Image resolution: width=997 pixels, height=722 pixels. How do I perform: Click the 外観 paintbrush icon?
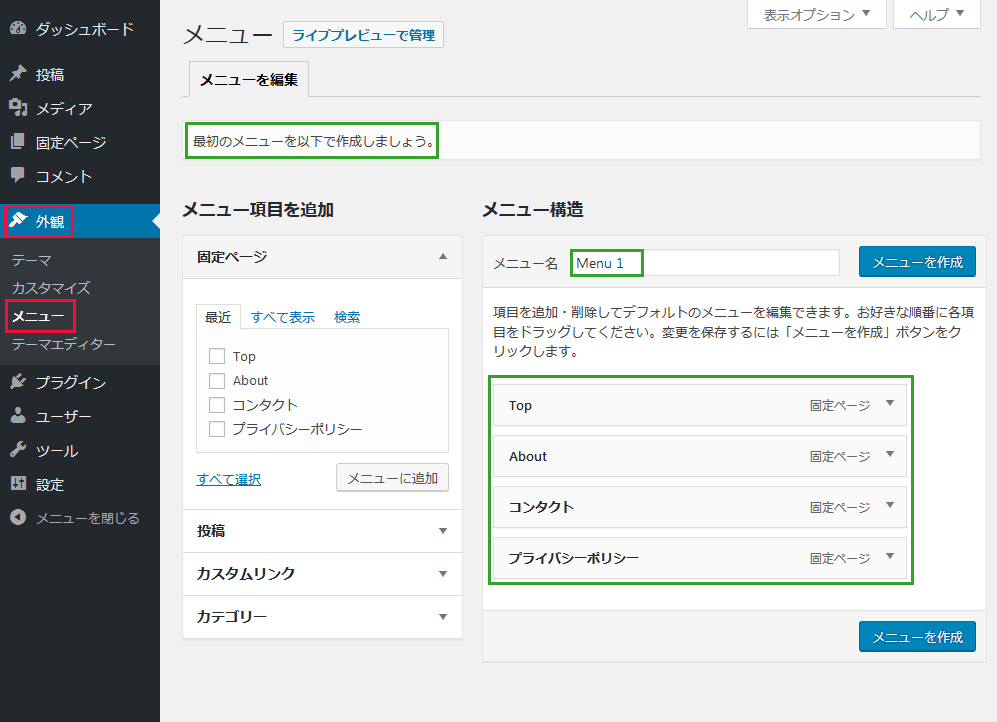18,221
